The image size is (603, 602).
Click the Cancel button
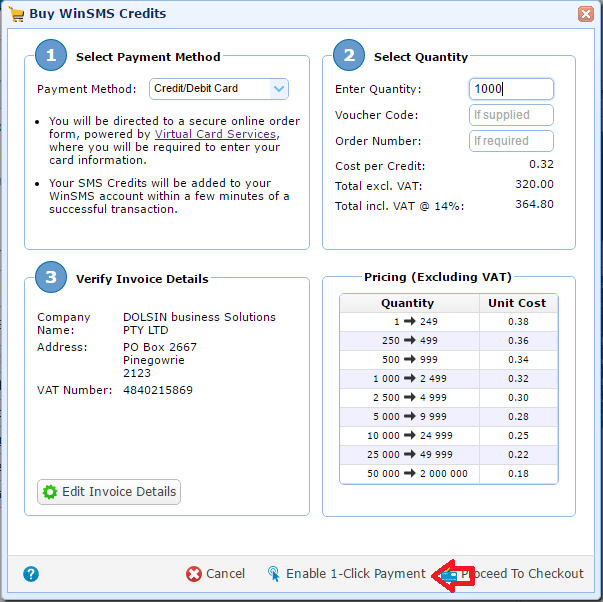coord(215,574)
